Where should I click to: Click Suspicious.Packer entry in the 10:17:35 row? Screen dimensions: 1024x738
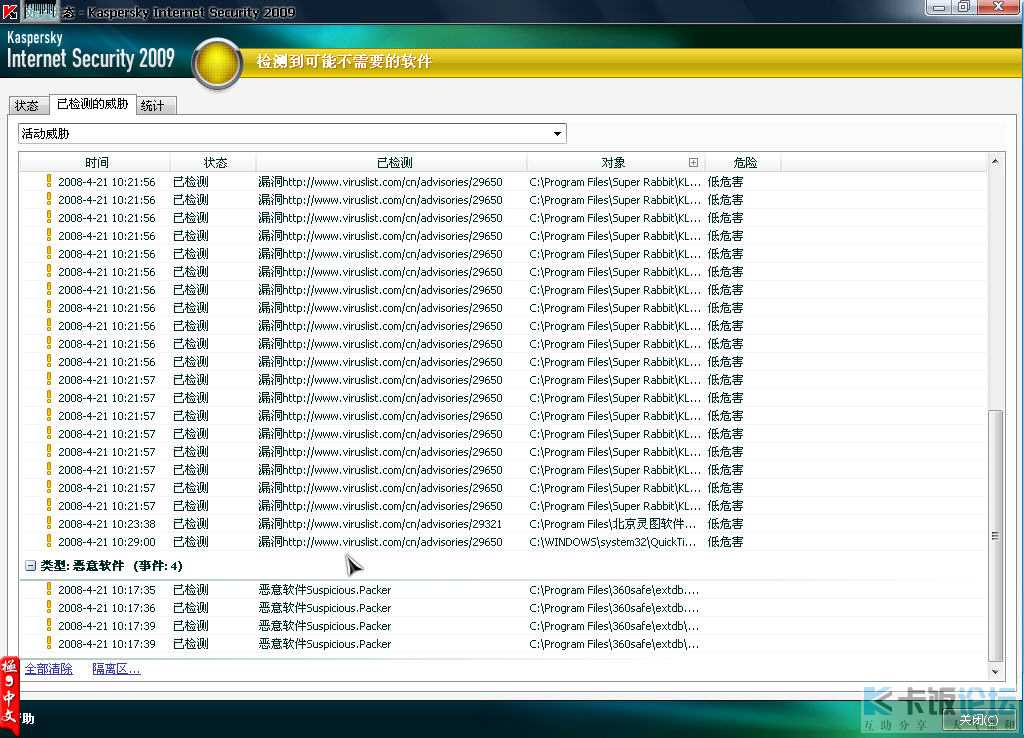pyautogui.click(x=325, y=590)
